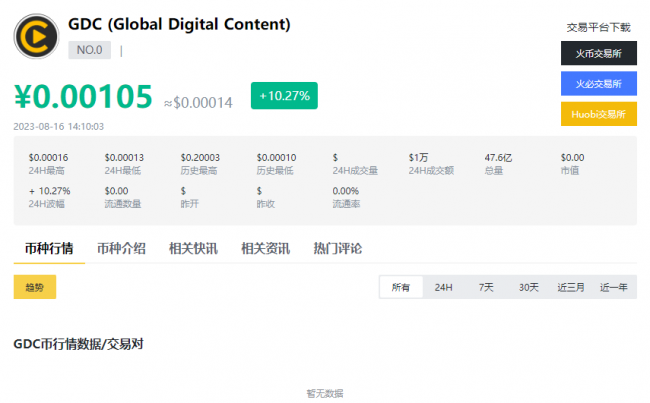Screen dimensions: 650x403
Task: Select the 7天 time range
Action: [x=486, y=287]
